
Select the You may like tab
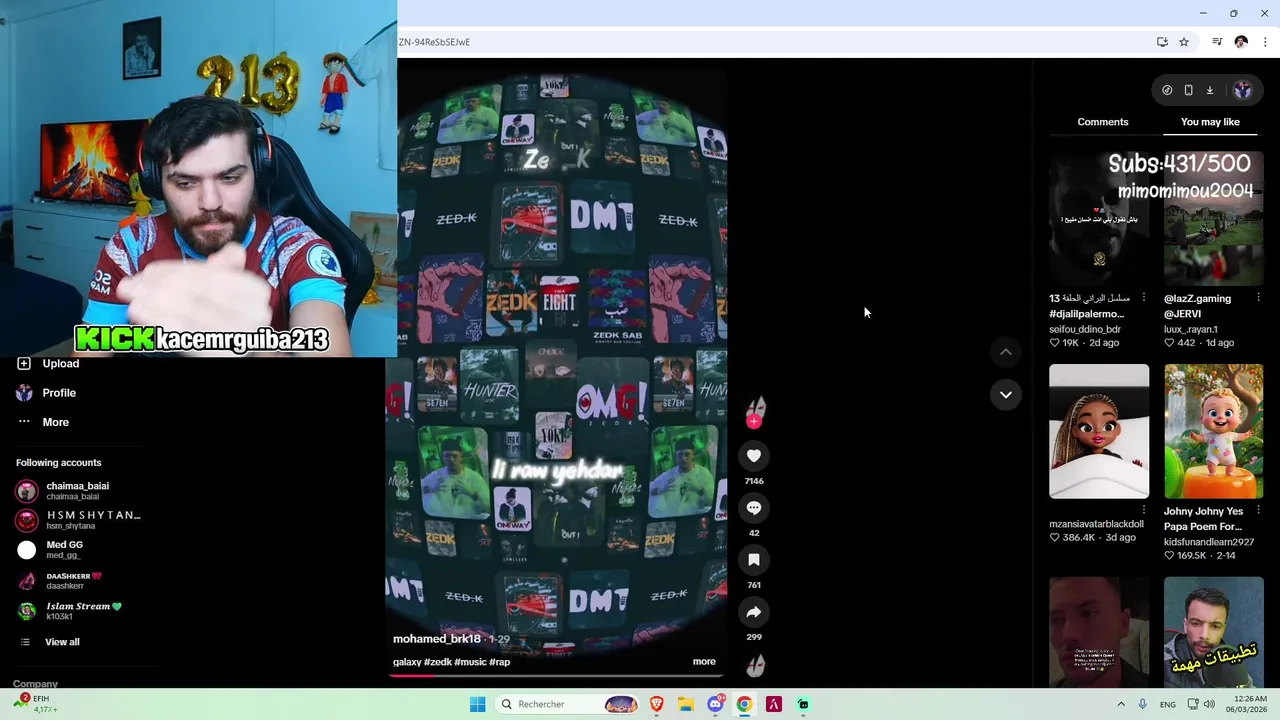click(x=1210, y=122)
